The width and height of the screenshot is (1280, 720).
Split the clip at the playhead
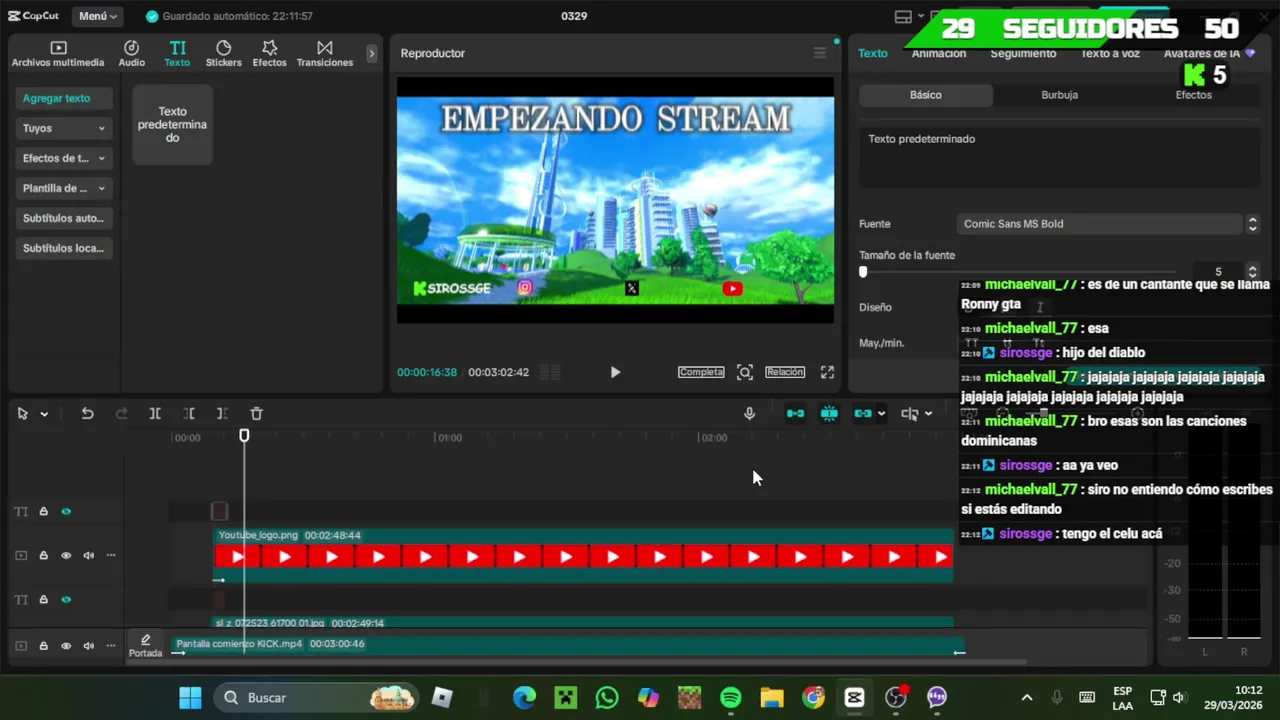point(155,413)
